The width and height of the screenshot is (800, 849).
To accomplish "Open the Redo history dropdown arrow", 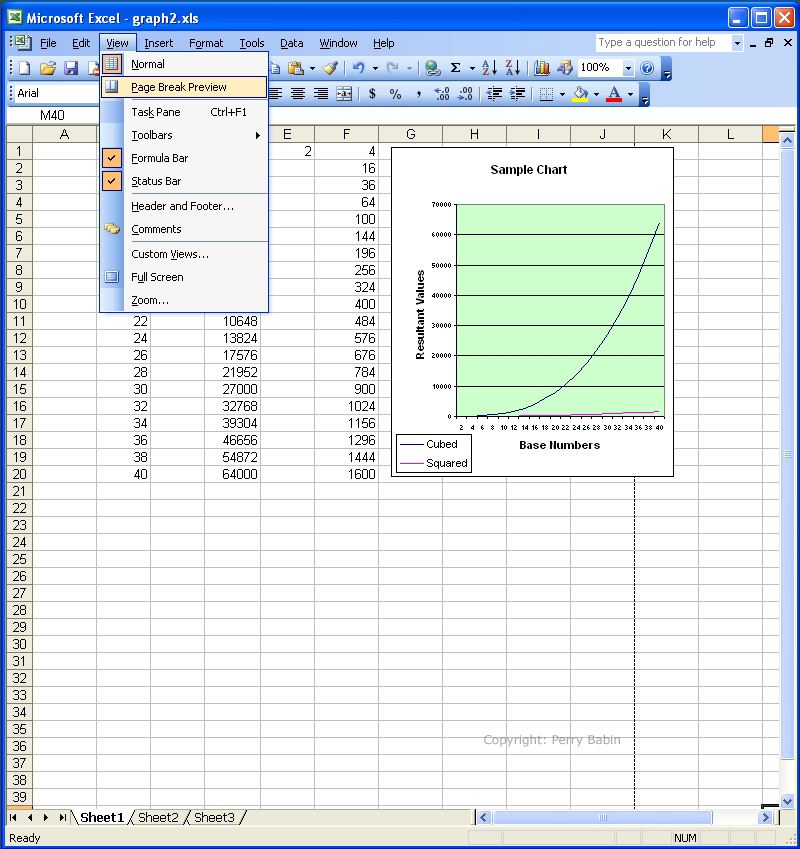I will (x=409, y=69).
